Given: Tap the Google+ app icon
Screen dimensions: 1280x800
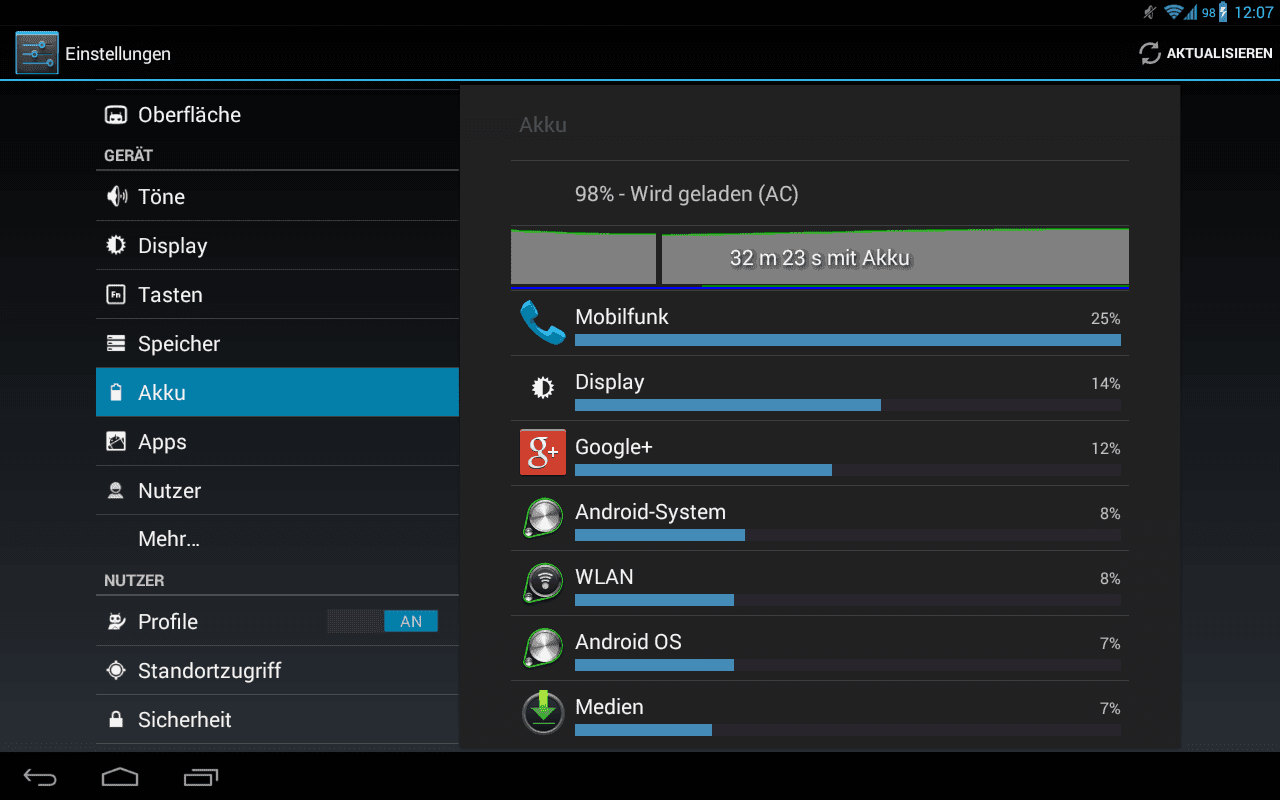Looking at the screenshot, I should point(543,452).
